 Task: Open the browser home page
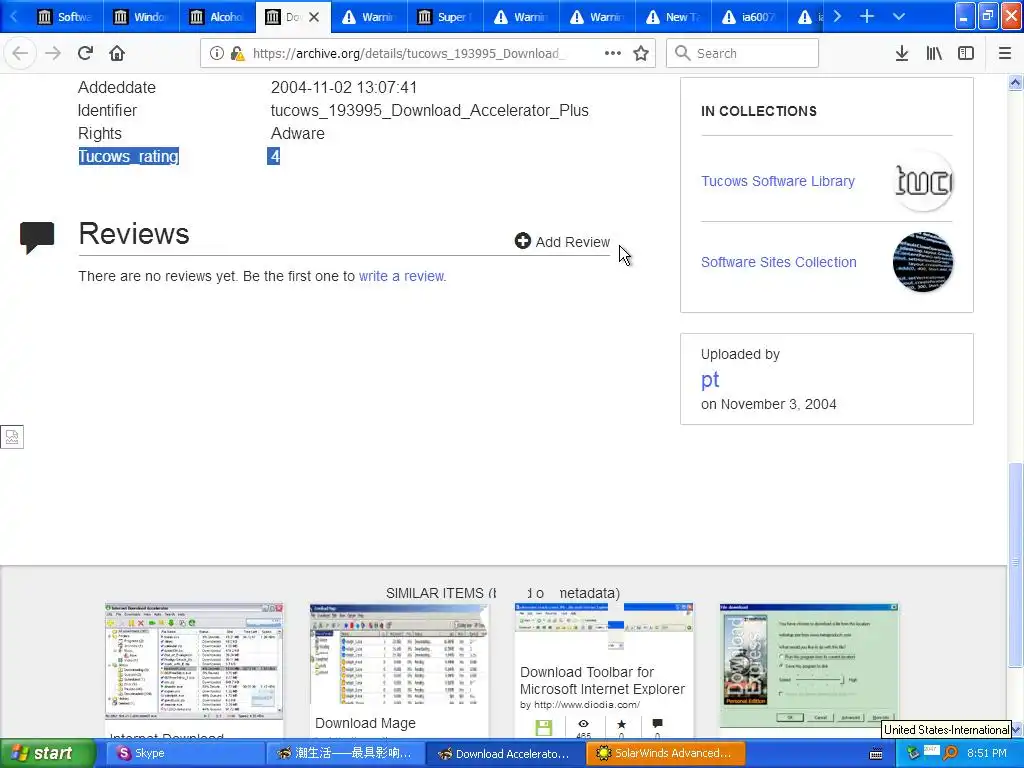point(117,53)
